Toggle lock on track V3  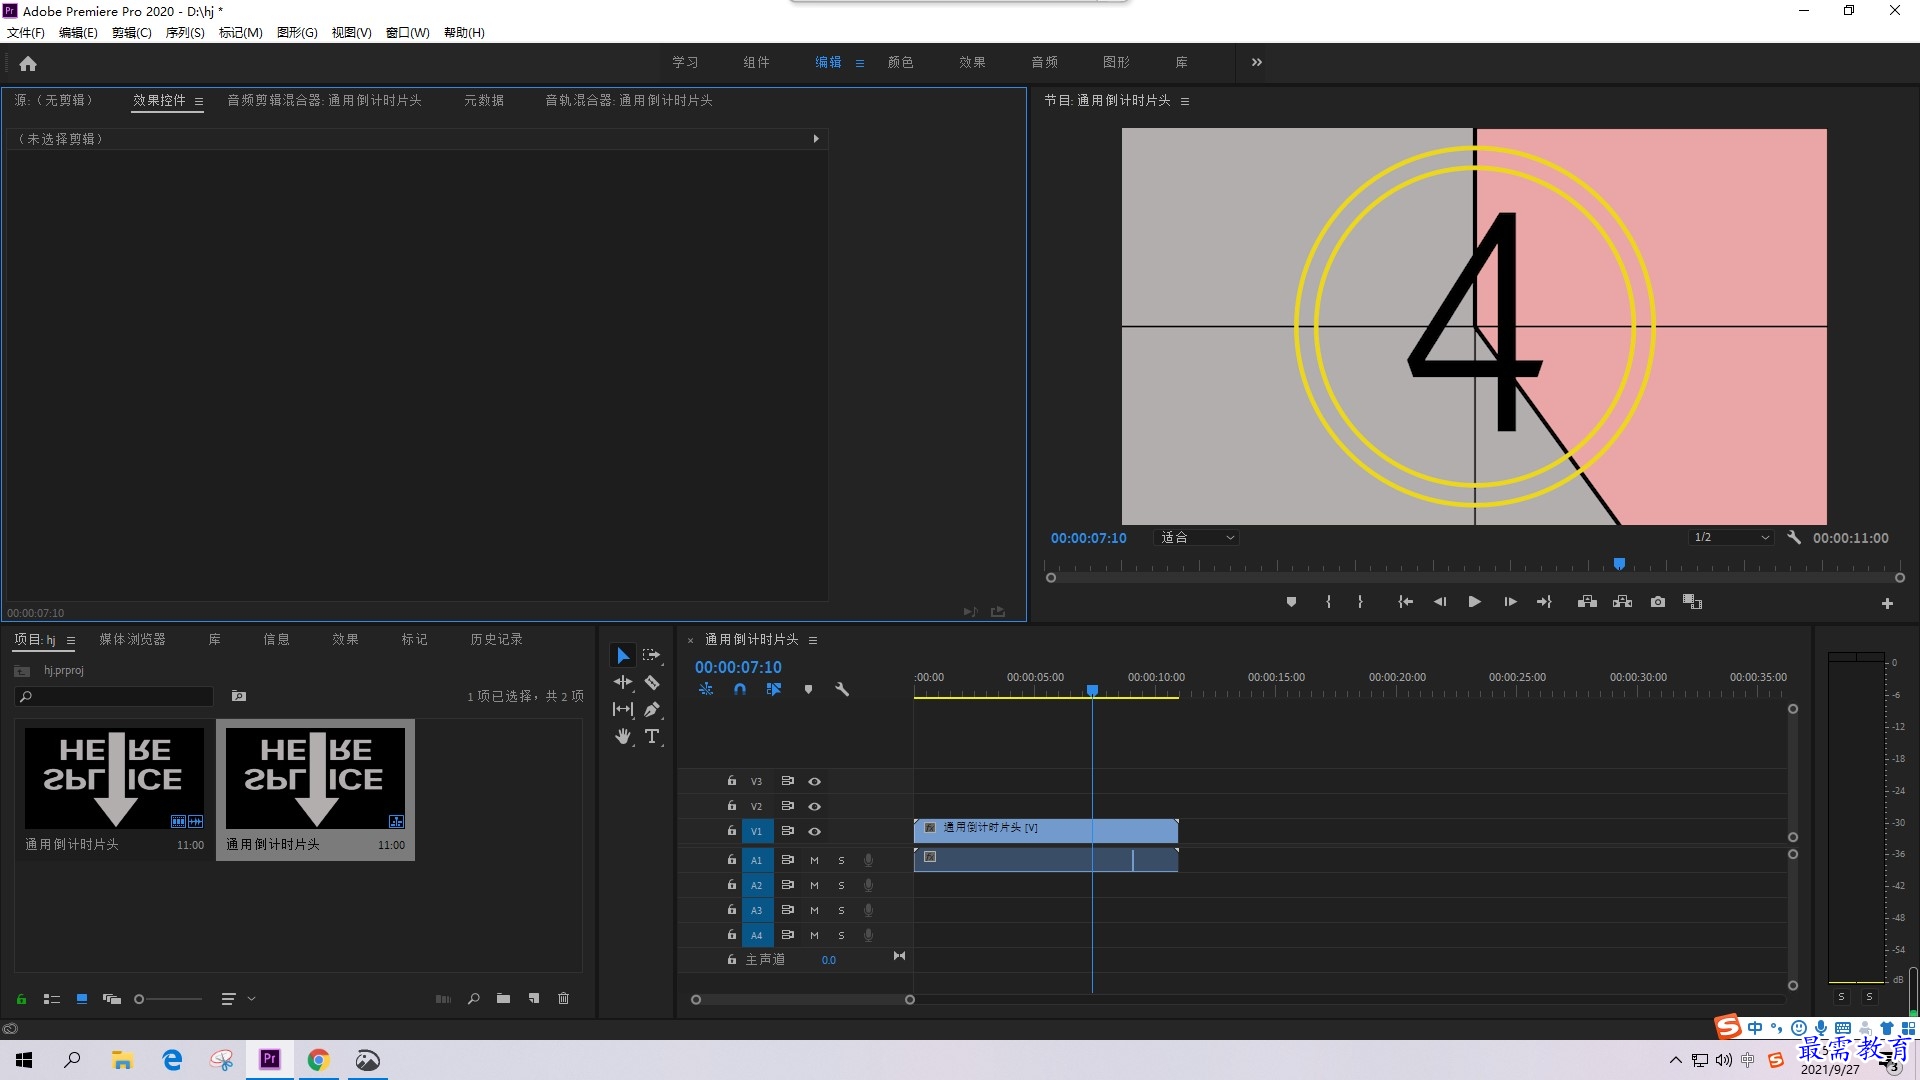(731, 781)
